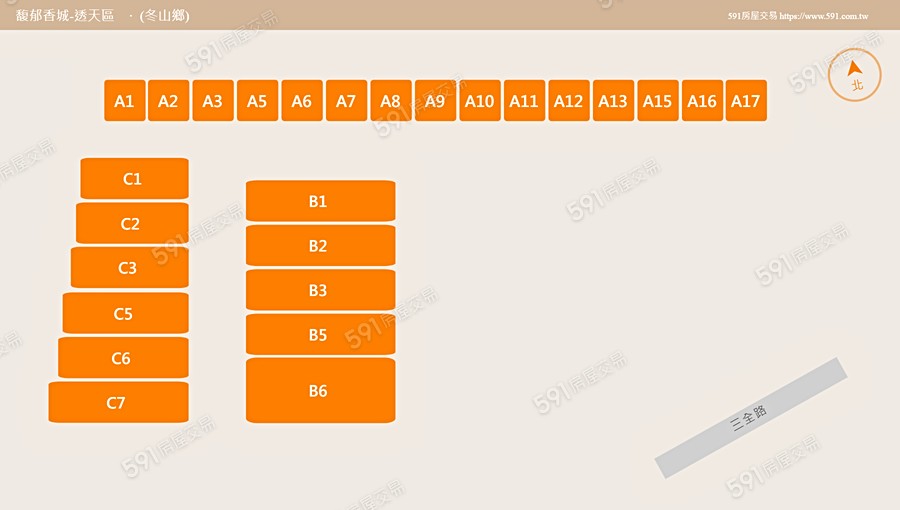Select unit C7 block
This screenshot has height=510, width=900.
pyautogui.click(x=117, y=403)
